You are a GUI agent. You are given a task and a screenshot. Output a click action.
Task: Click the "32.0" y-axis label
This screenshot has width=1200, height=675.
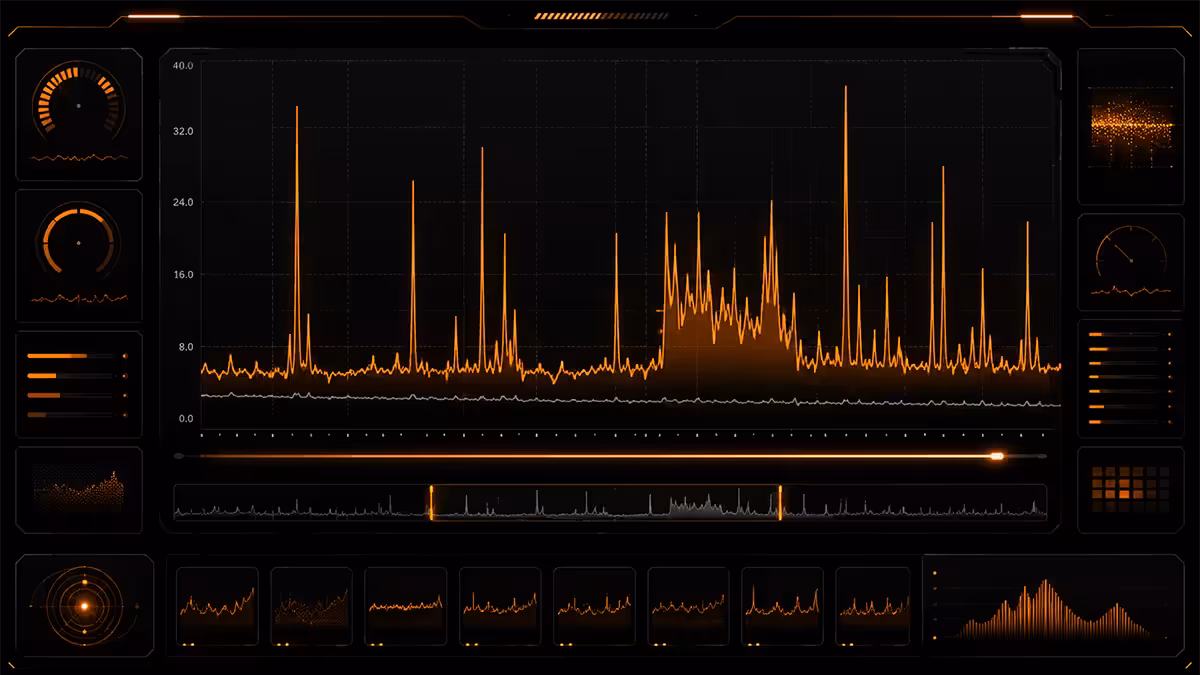(x=183, y=131)
